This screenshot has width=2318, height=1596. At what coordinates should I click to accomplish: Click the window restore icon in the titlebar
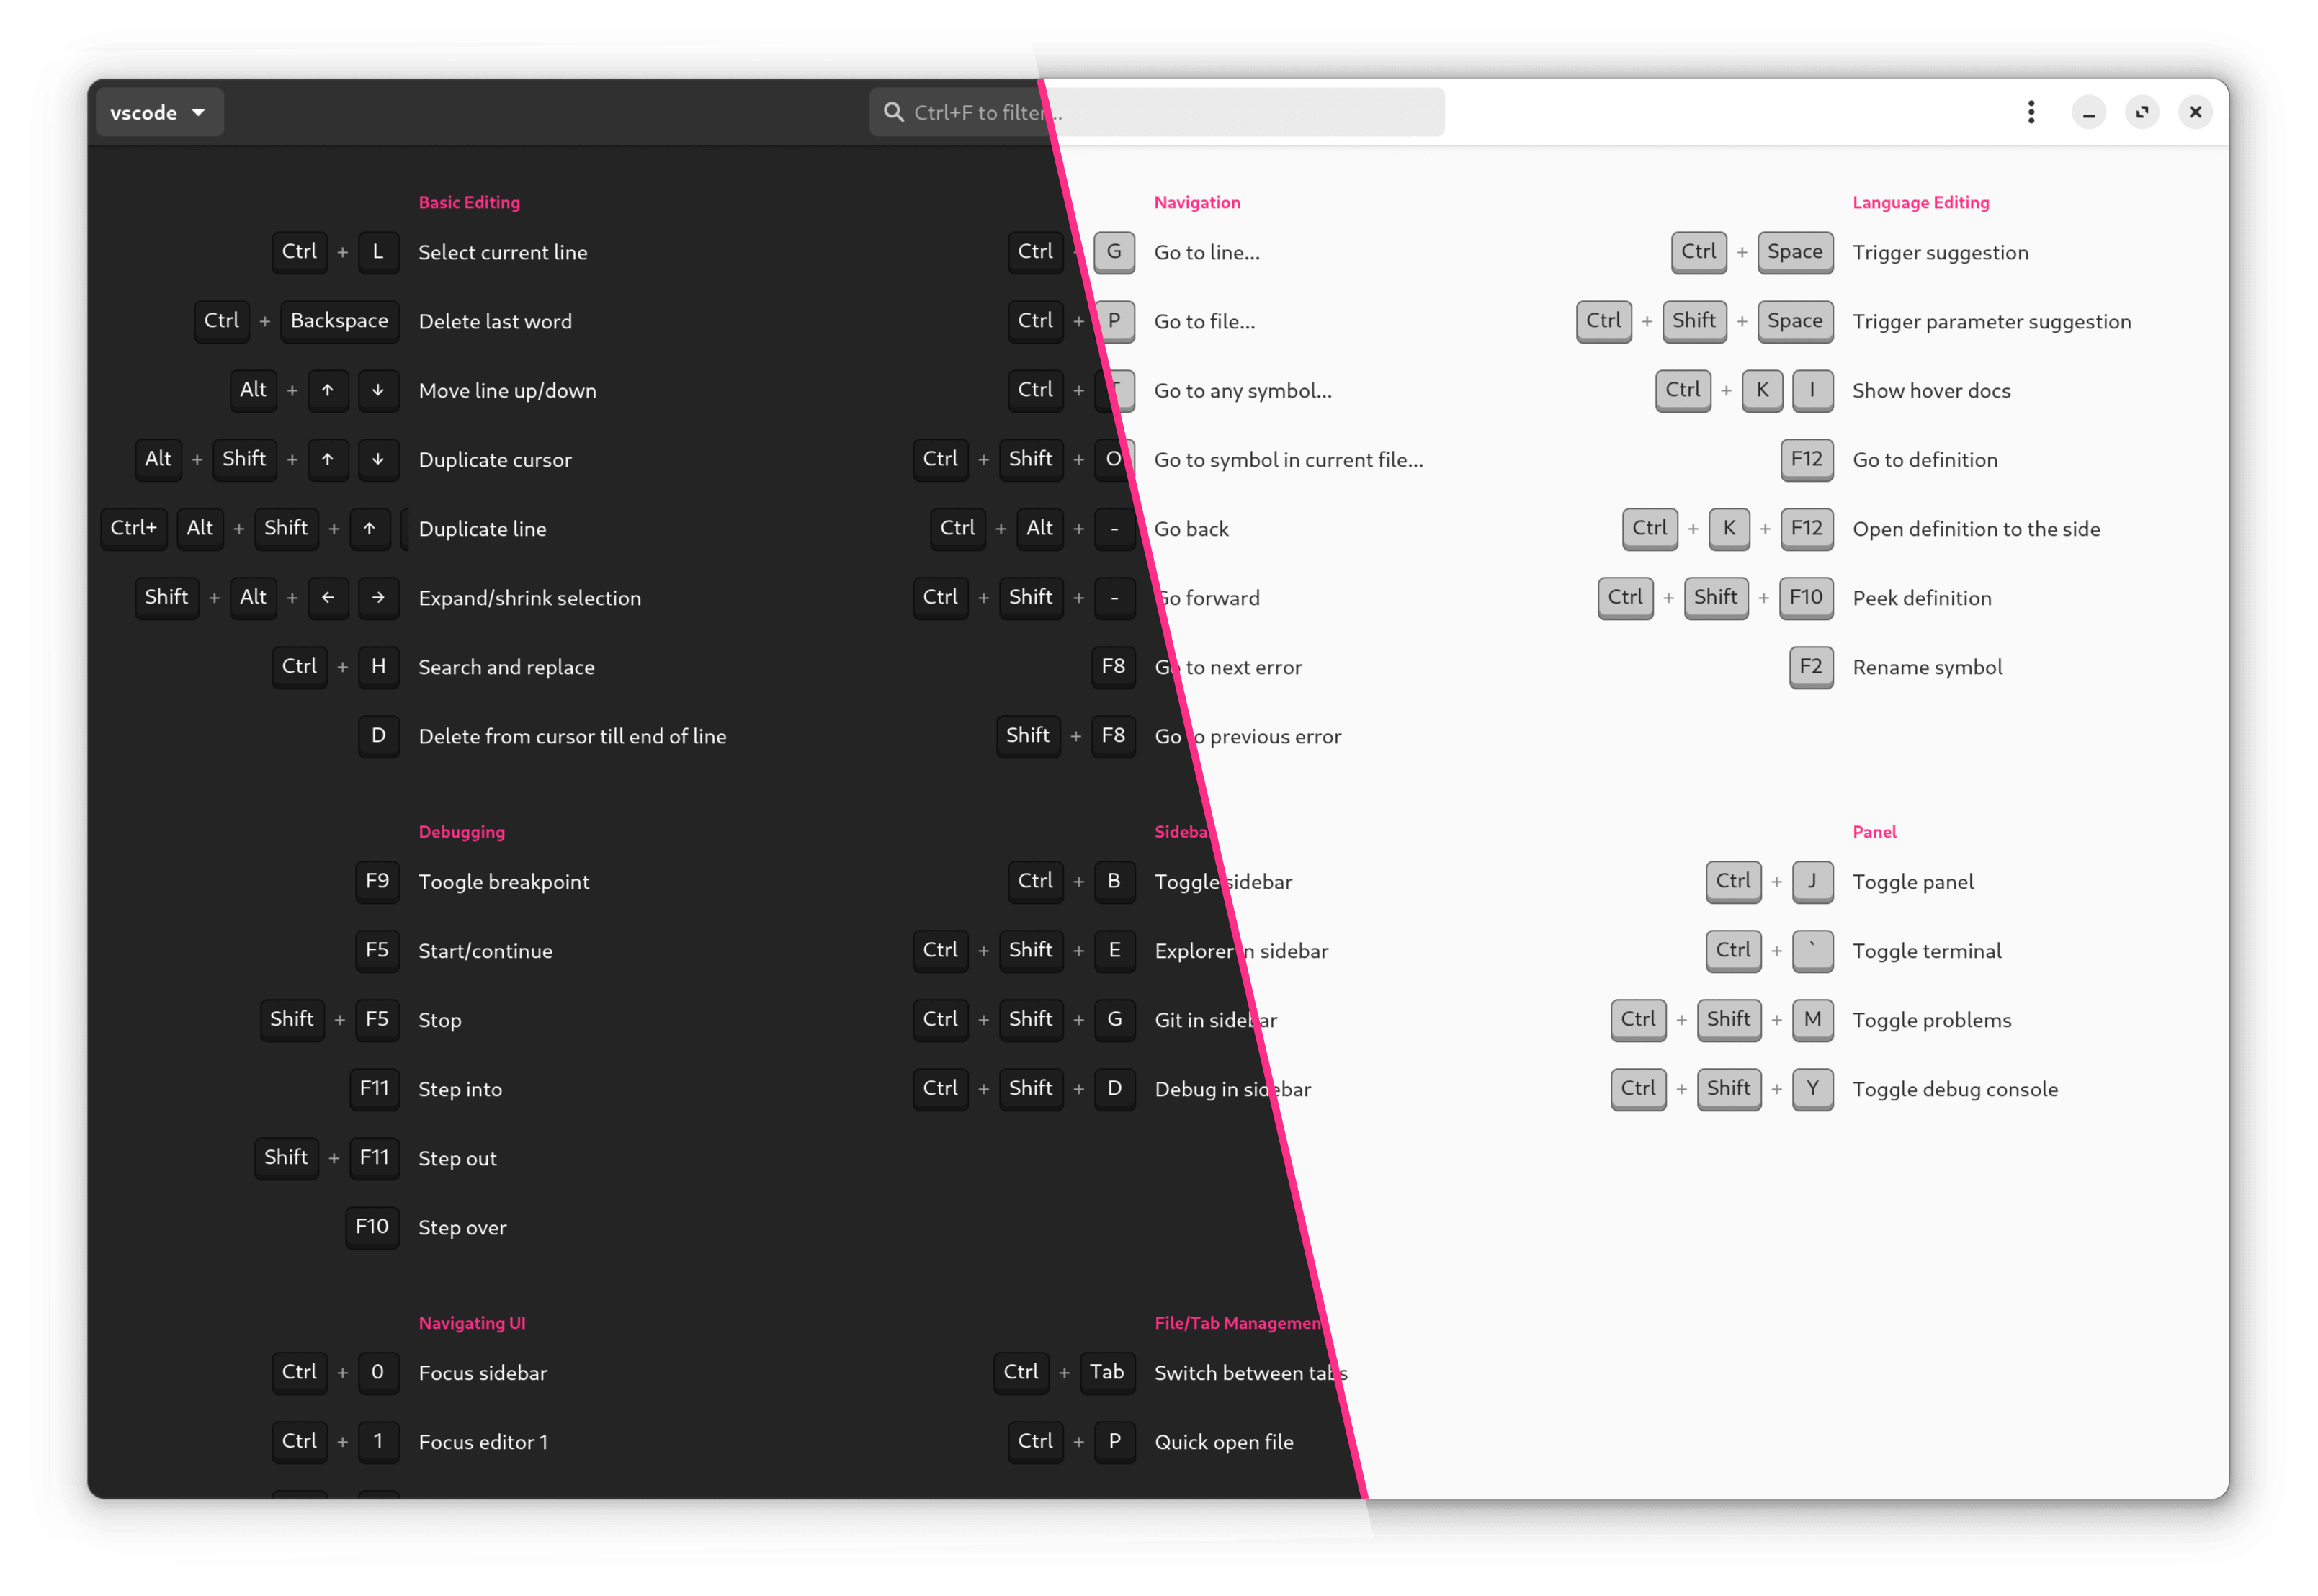pos(2142,111)
